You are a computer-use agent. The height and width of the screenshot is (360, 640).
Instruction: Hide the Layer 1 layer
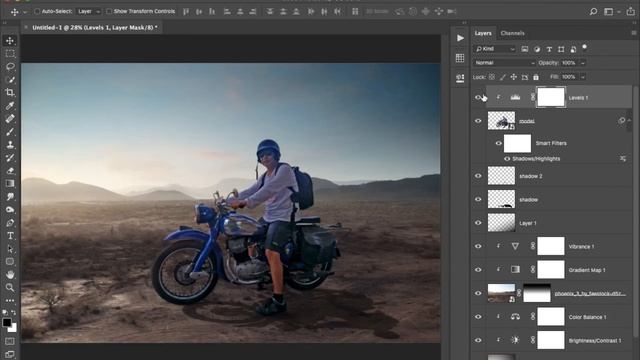(x=478, y=223)
